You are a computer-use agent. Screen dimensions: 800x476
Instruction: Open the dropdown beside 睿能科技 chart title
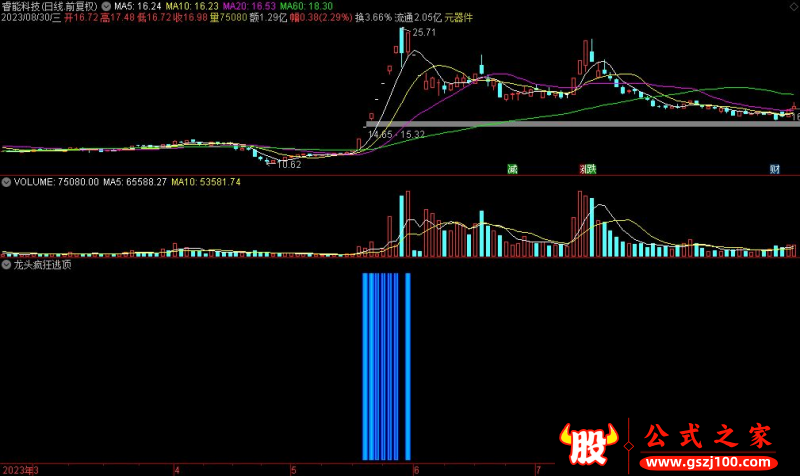tap(106, 7)
